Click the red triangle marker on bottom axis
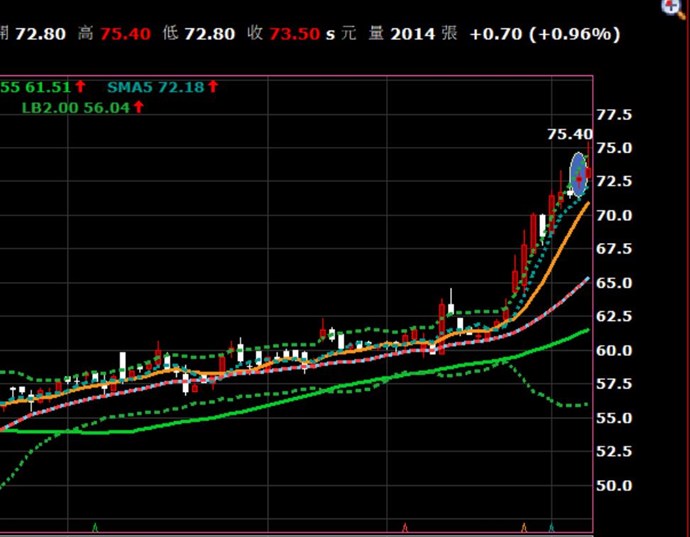 405,527
